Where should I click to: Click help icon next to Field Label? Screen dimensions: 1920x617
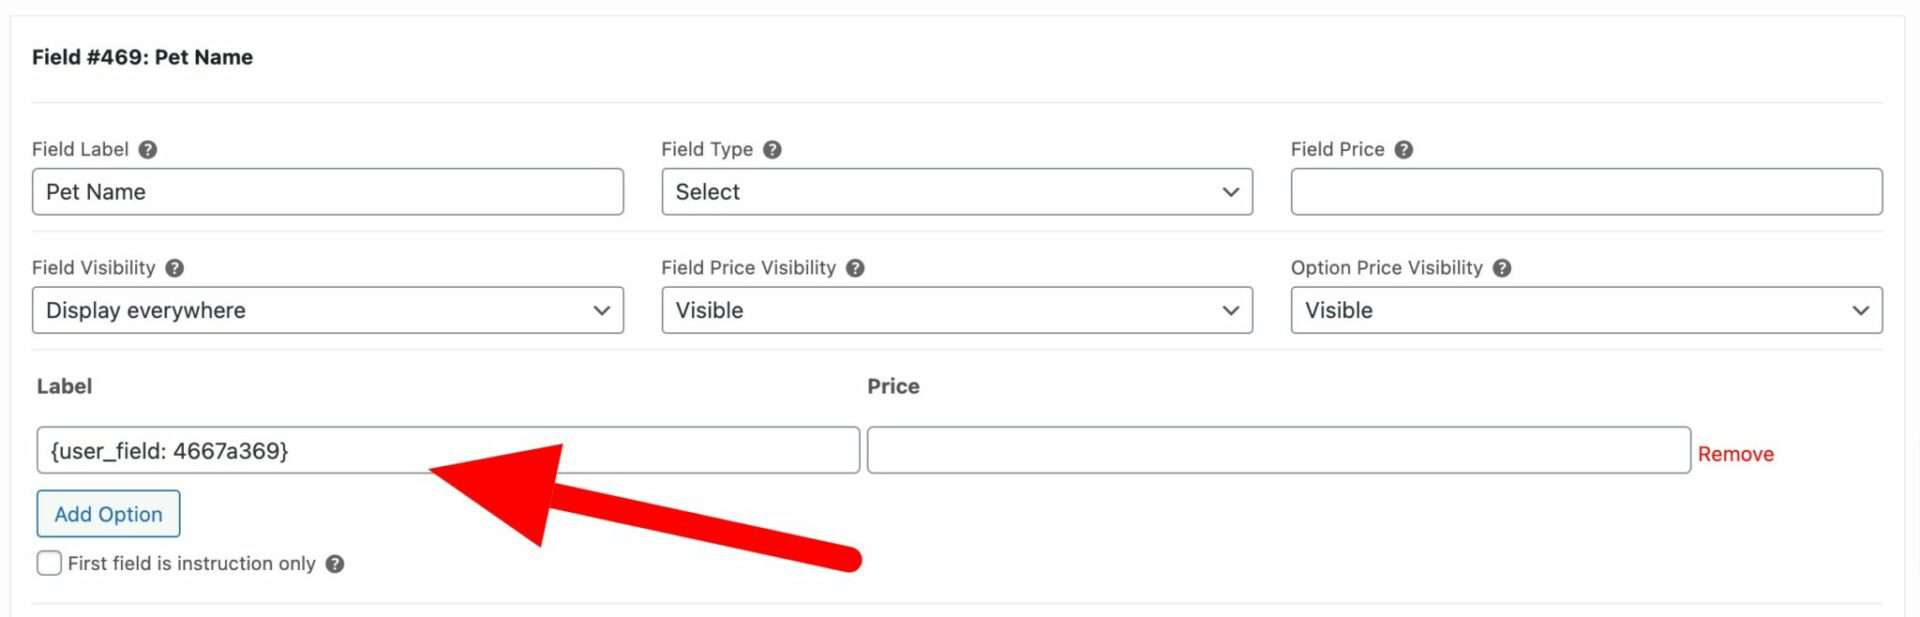pyautogui.click(x=148, y=150)
